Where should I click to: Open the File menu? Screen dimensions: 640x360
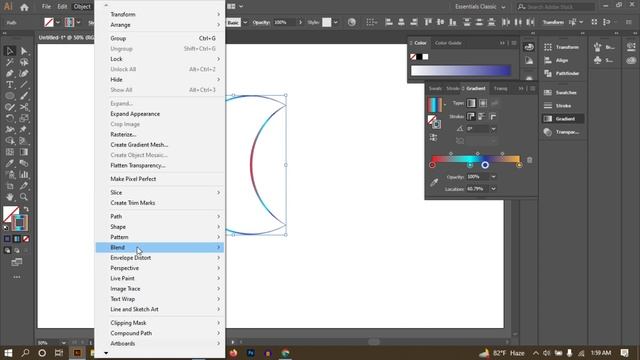click(47, 7)
